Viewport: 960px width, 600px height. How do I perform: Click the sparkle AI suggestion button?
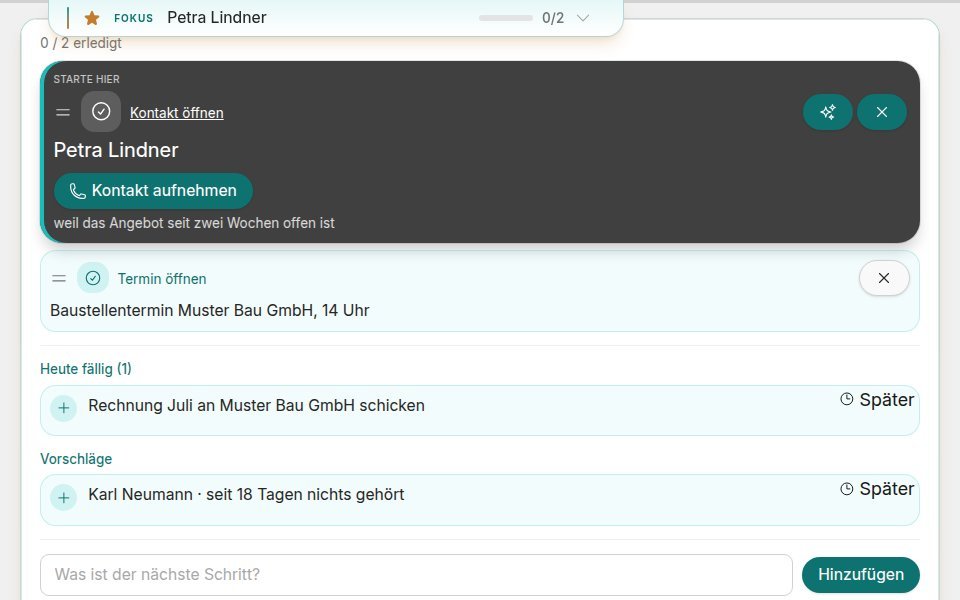[828, 112]
